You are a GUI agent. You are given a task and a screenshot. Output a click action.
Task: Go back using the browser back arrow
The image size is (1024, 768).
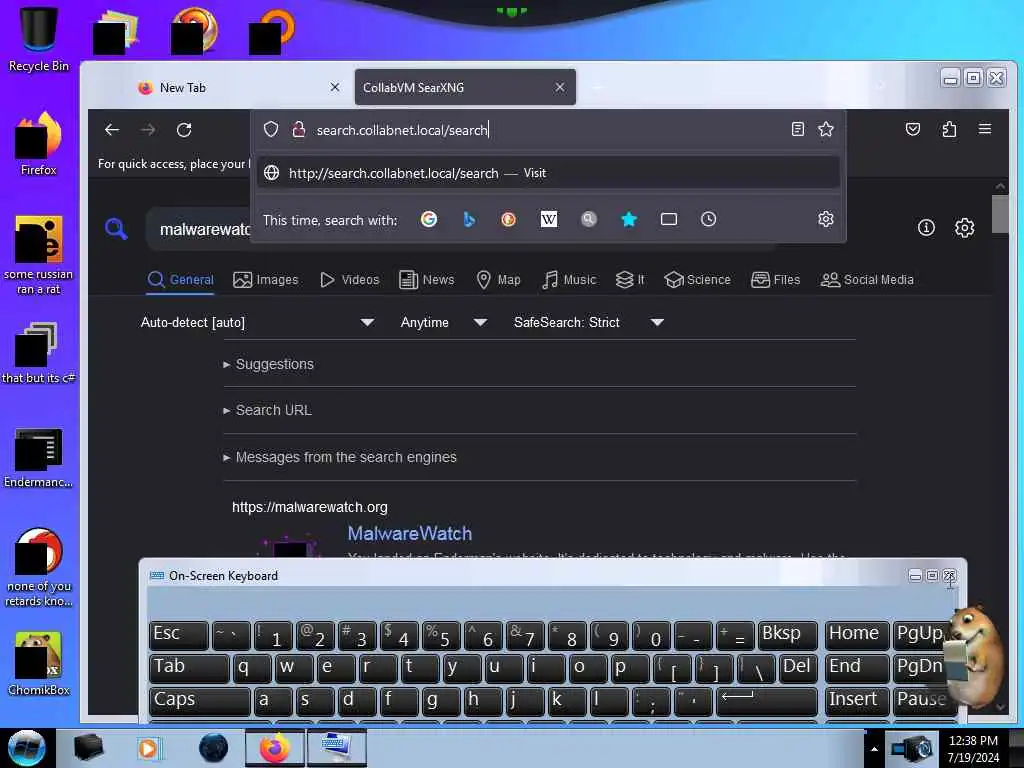click(112, 130)
